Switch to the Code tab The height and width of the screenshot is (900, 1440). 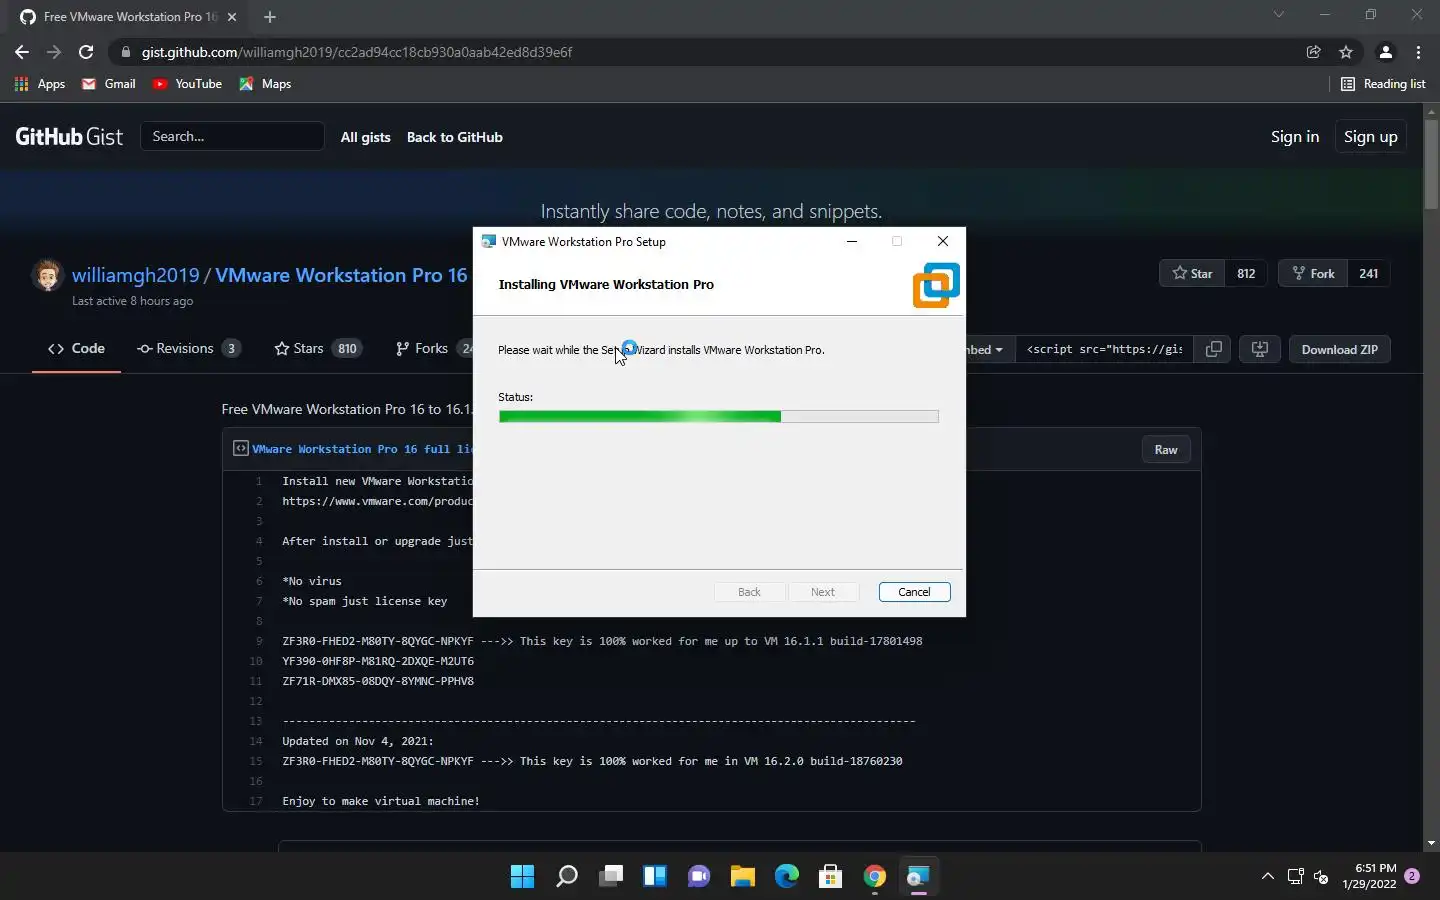point(76,349)
